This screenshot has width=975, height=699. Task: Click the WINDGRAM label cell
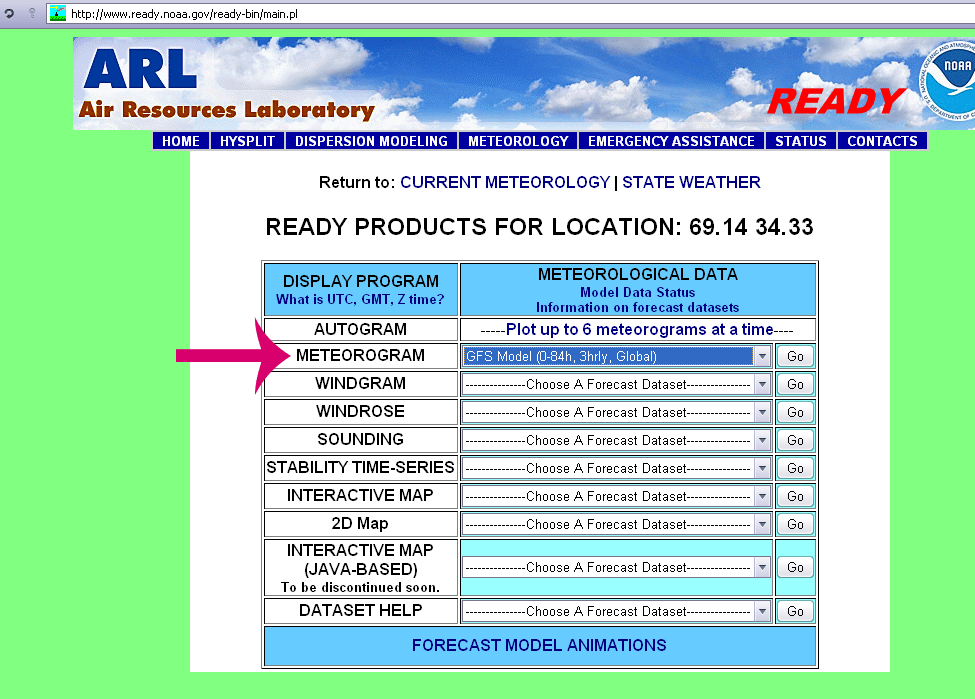pyautogui.click(x=361, y=384)
